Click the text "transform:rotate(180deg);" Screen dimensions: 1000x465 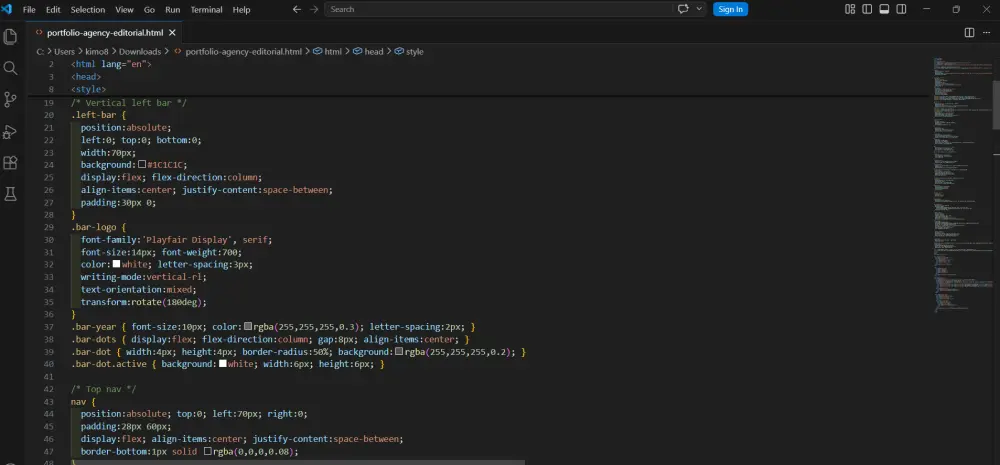(x=144, y=302)
